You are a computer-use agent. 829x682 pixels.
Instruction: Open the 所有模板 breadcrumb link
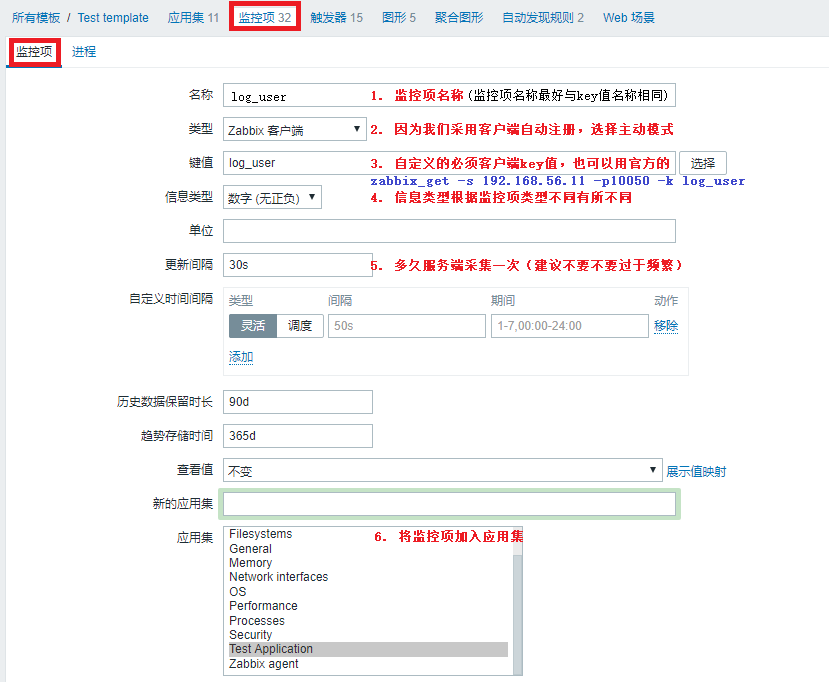tap(36, 17)
